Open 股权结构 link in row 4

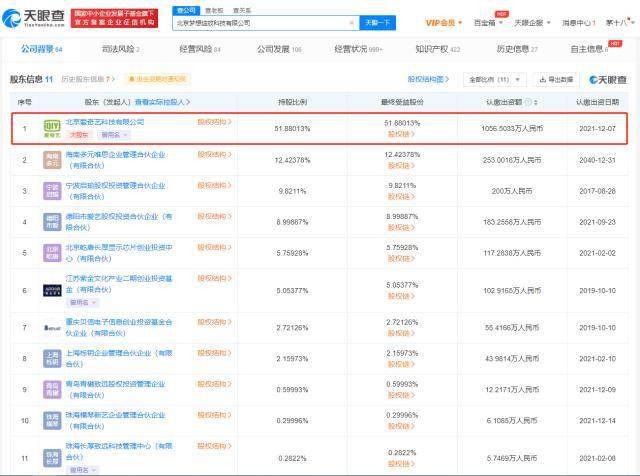click(x=214, y=216)
